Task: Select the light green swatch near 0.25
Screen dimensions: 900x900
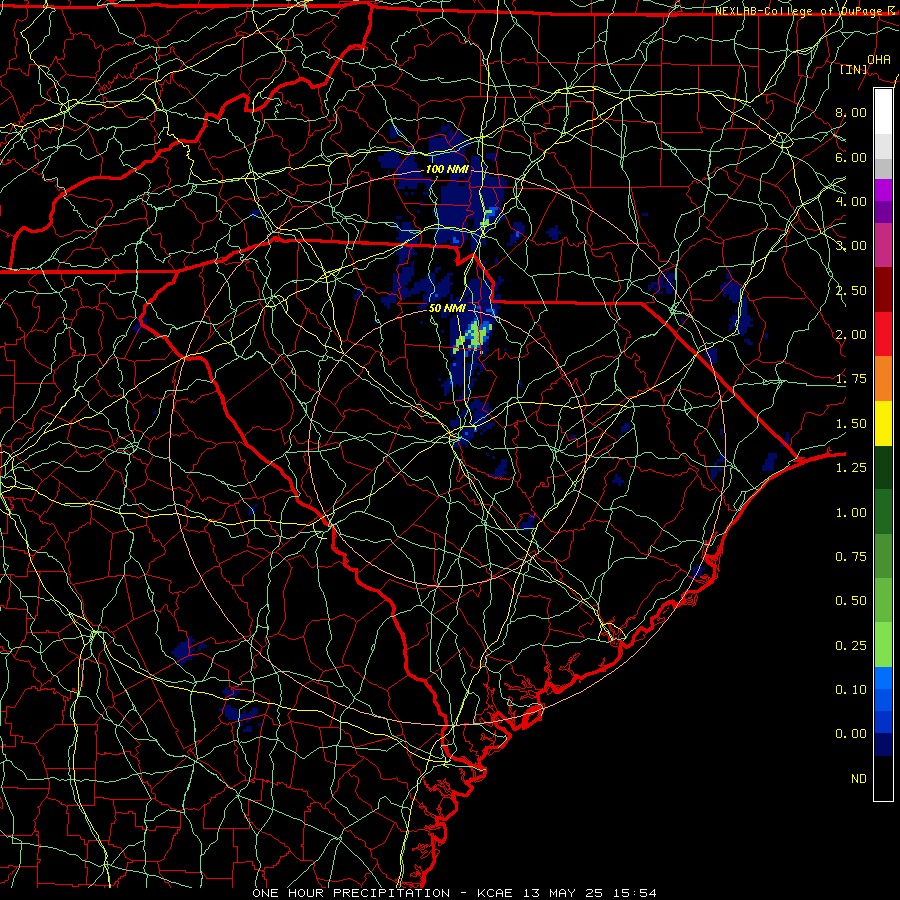Action: click(883, 645)
